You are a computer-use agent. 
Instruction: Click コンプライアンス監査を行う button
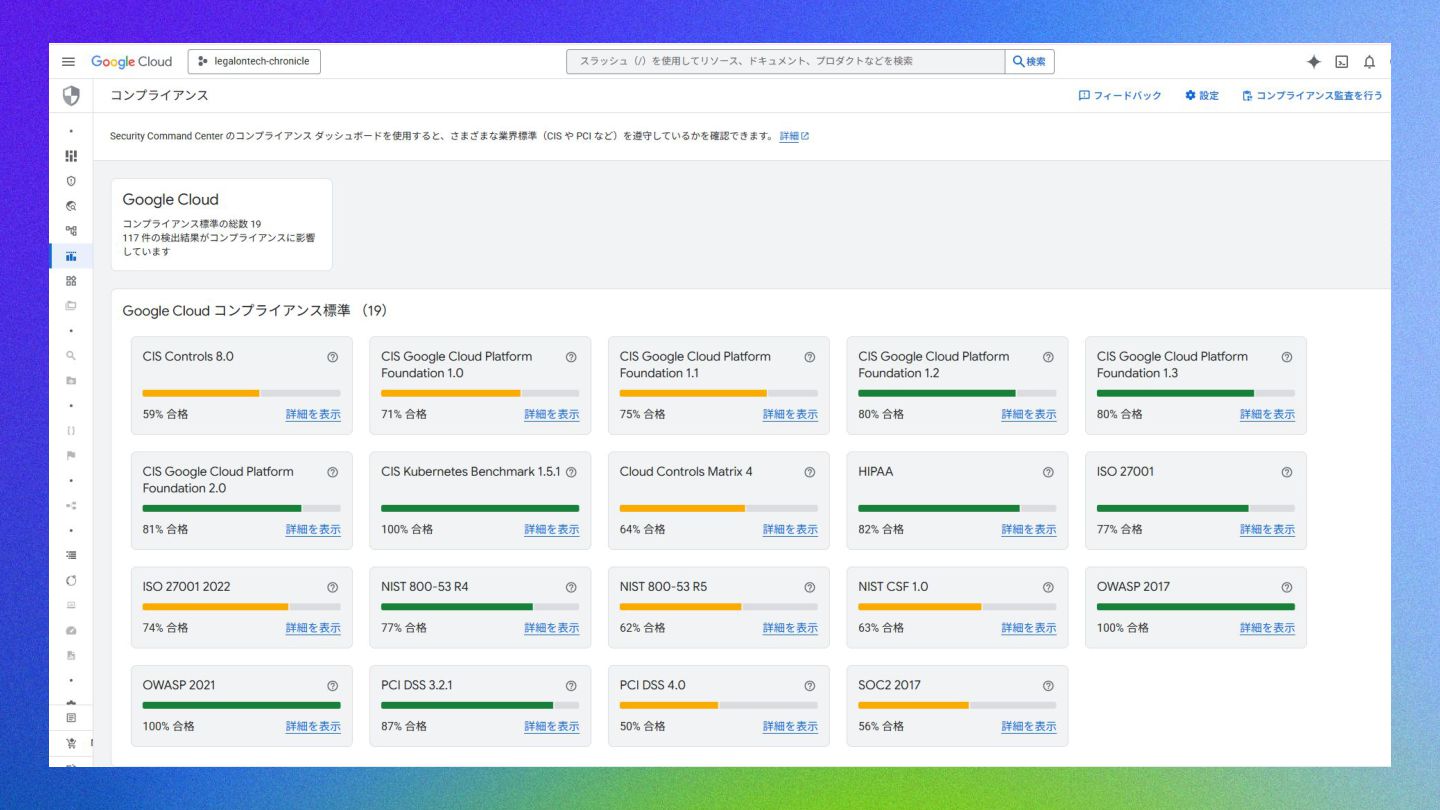pos(1312,96)
